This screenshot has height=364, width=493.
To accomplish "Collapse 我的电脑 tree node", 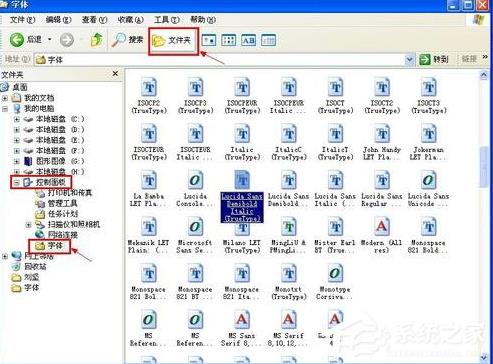I will pyautogui.click(x=5, y=109).
